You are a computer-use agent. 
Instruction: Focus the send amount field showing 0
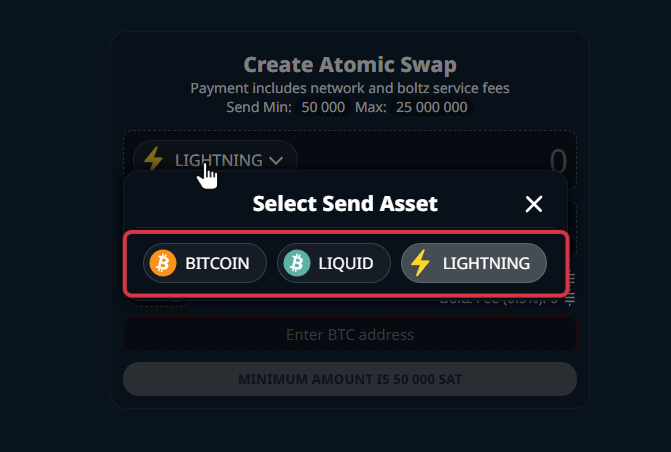tap(557, 160)
